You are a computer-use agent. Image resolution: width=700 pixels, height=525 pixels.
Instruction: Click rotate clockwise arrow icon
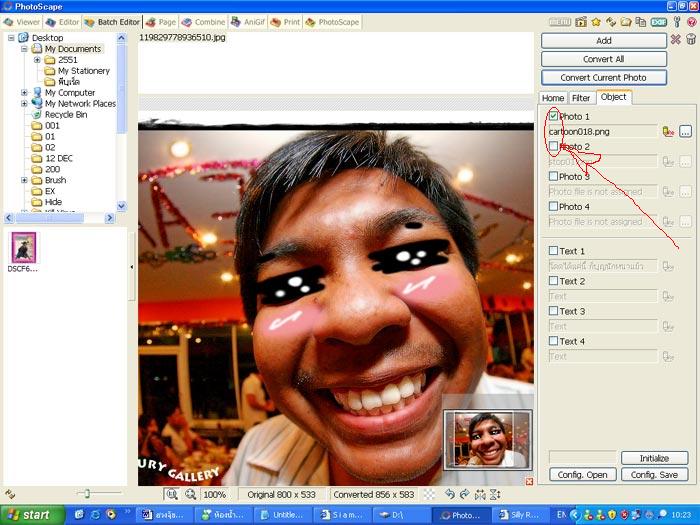point(465,494)
